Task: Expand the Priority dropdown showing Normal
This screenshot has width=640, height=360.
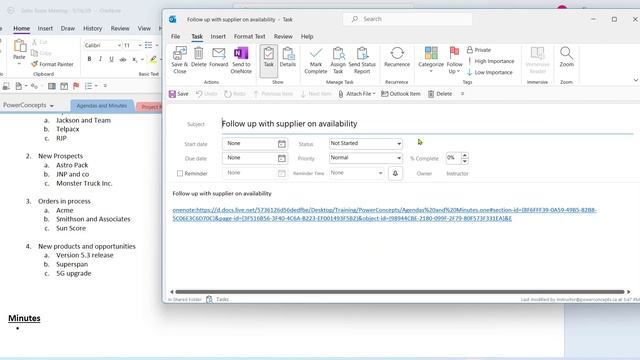Action: point(399,158)
